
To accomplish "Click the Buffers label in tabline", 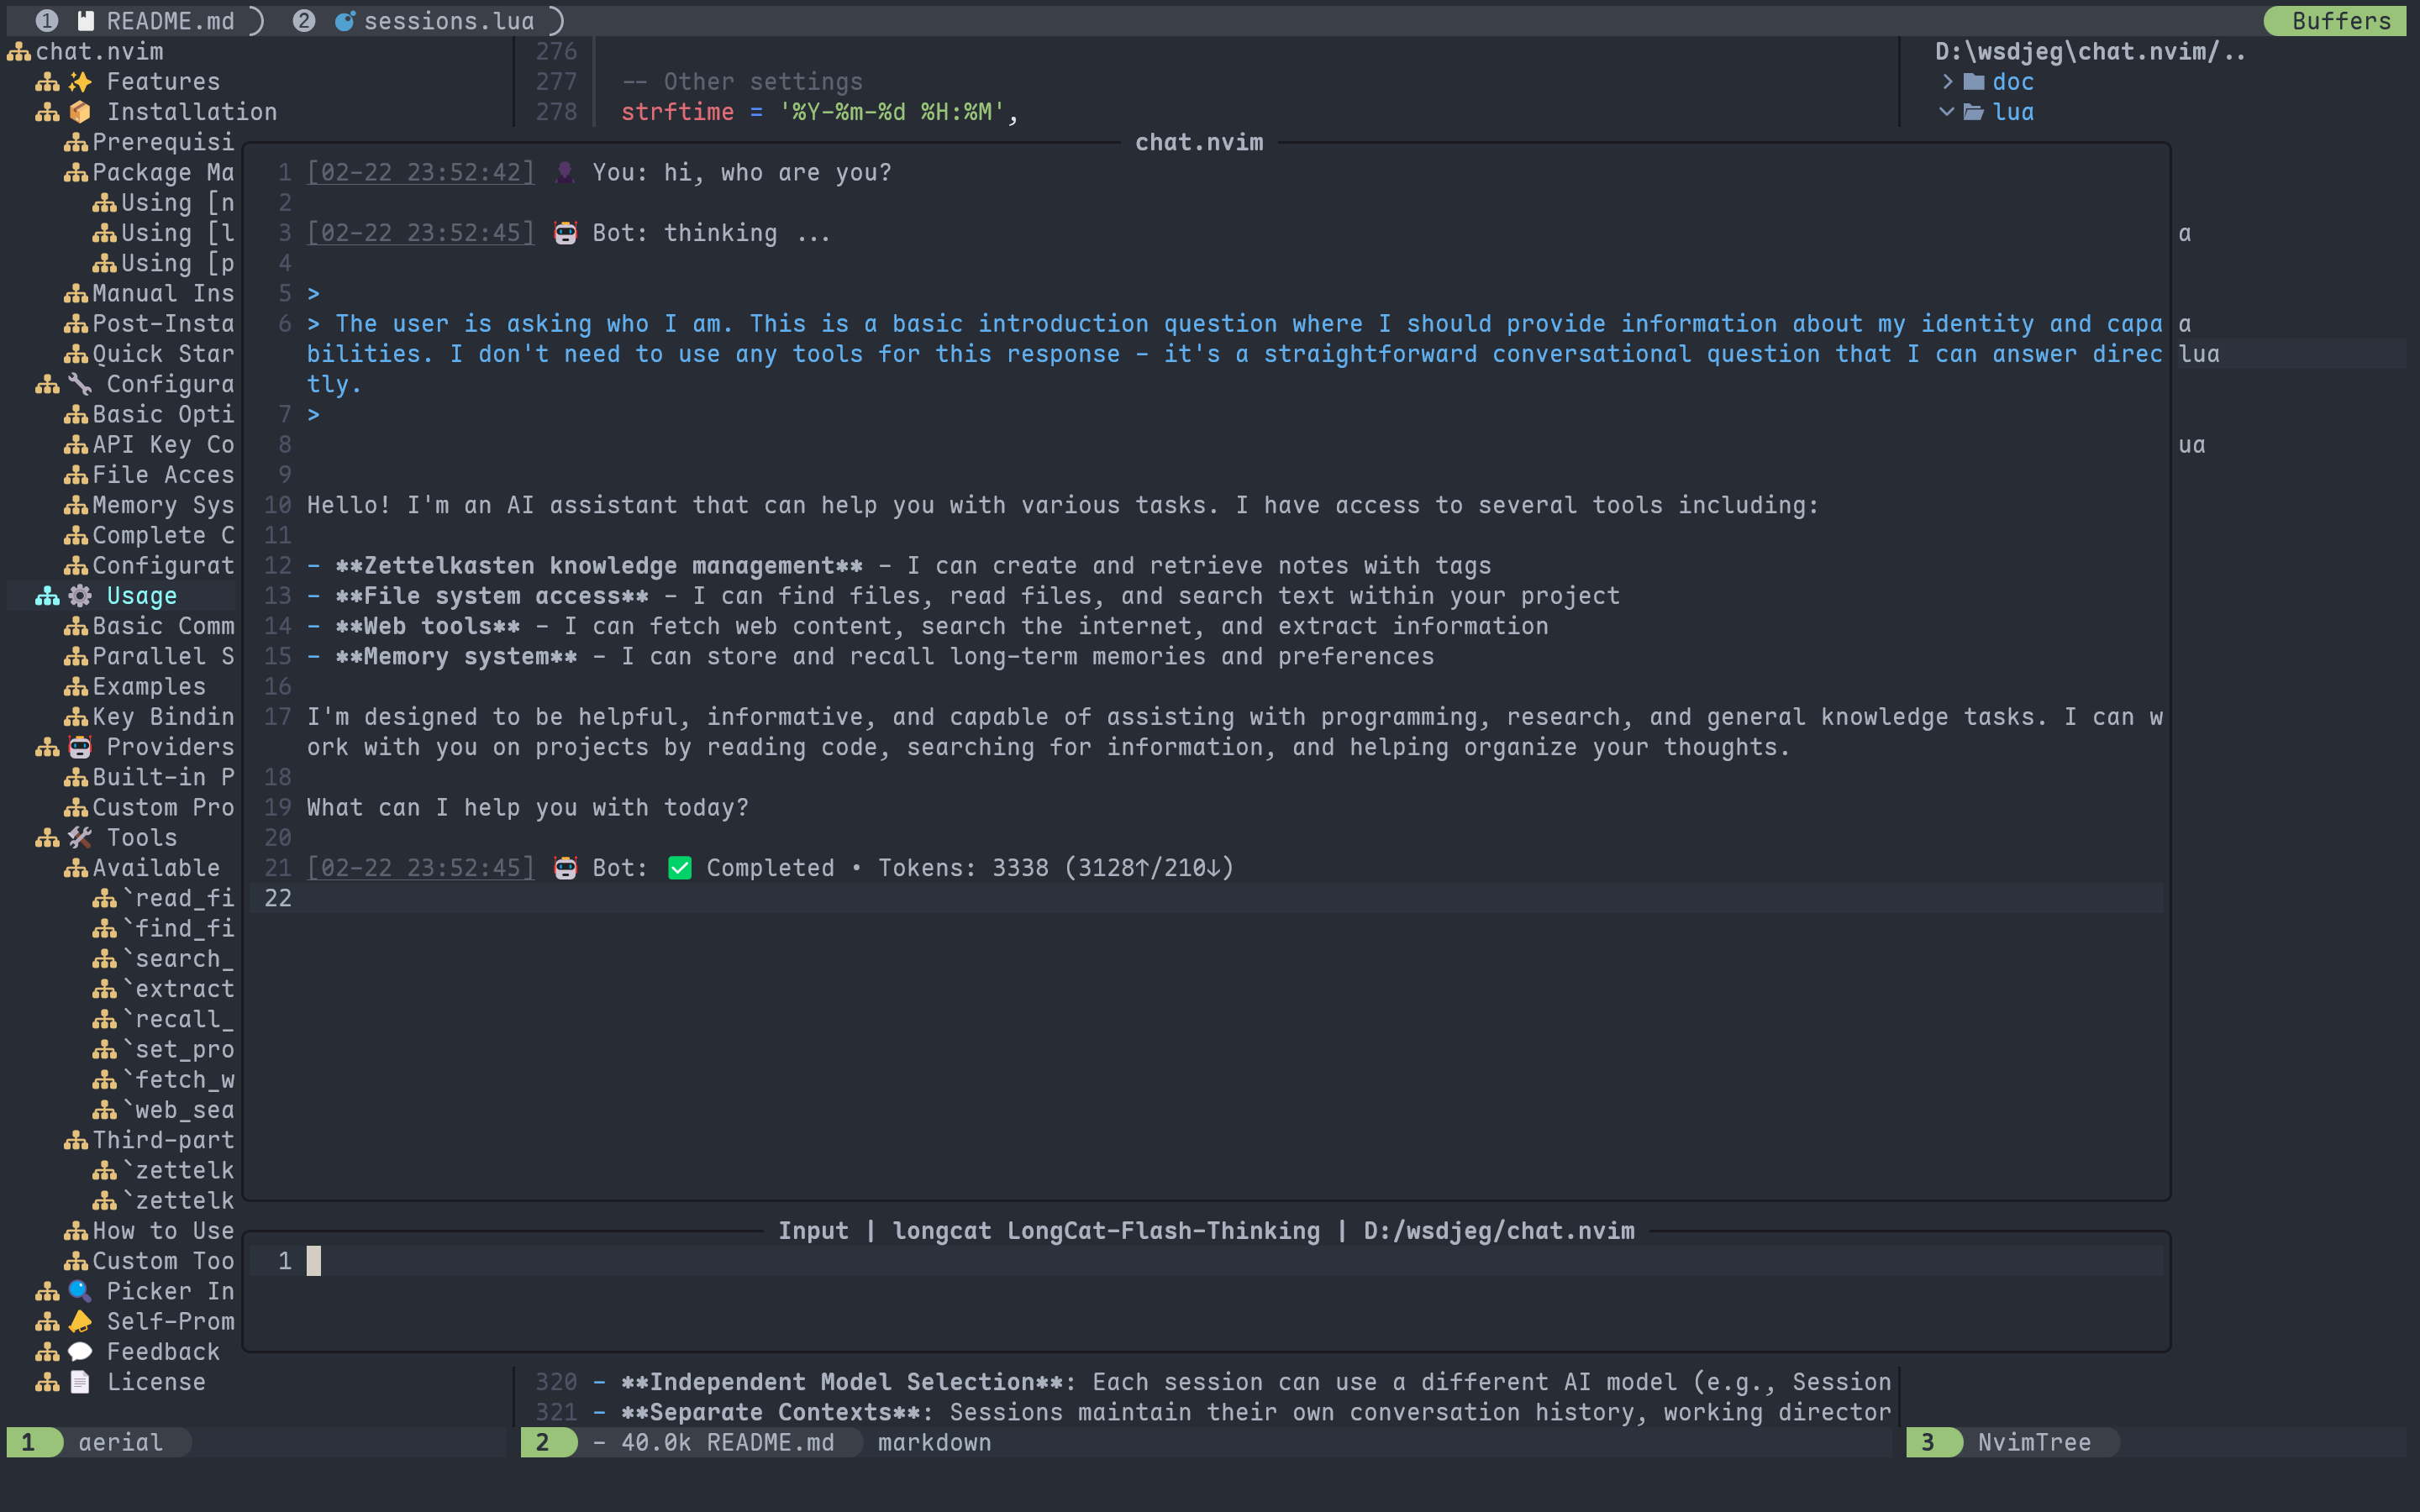I will (x=2340, y=21).
